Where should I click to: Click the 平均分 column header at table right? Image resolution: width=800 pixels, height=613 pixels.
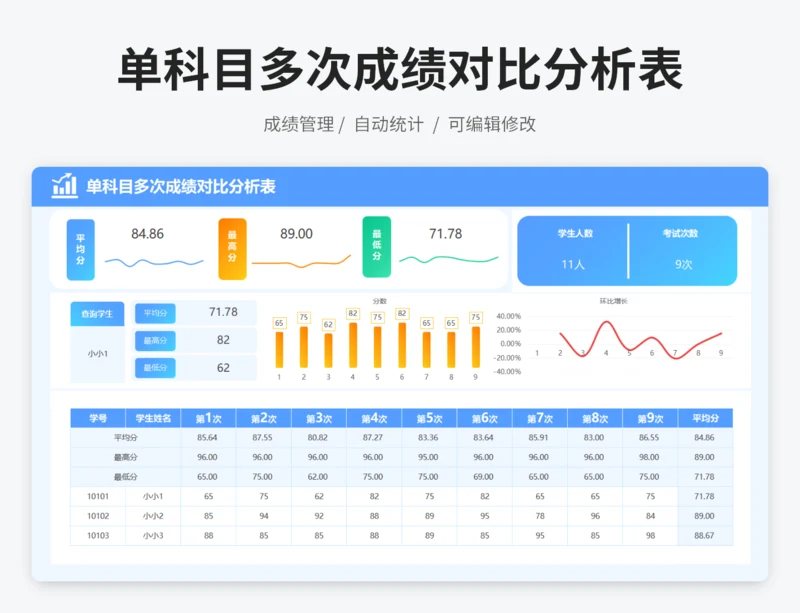coord(706,418)
